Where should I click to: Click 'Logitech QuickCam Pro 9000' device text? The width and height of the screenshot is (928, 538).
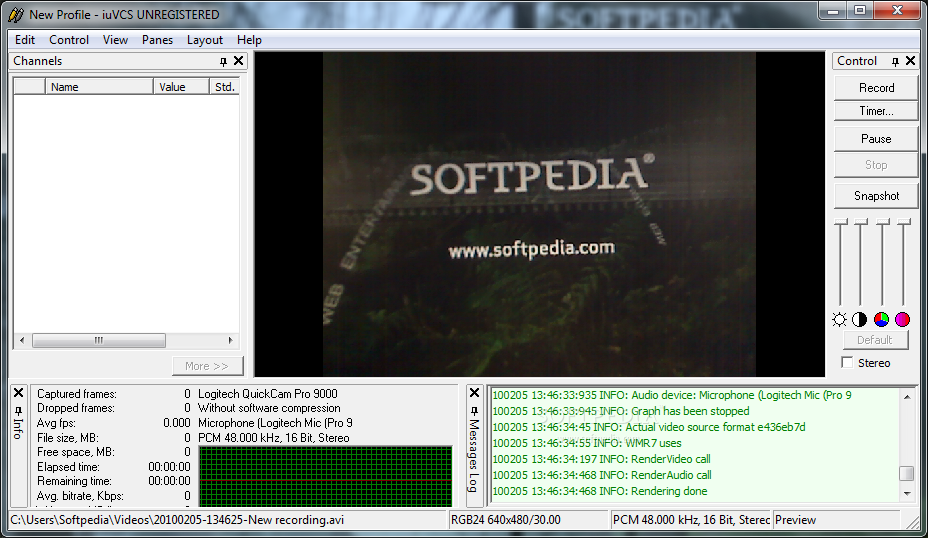tap(268, 394)
